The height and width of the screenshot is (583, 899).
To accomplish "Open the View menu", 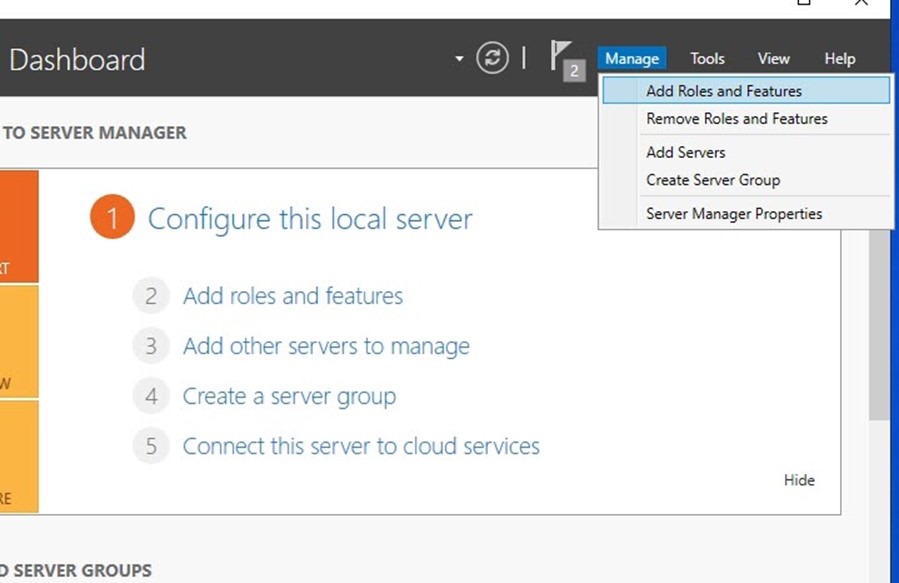I will [x=773, y=58].
